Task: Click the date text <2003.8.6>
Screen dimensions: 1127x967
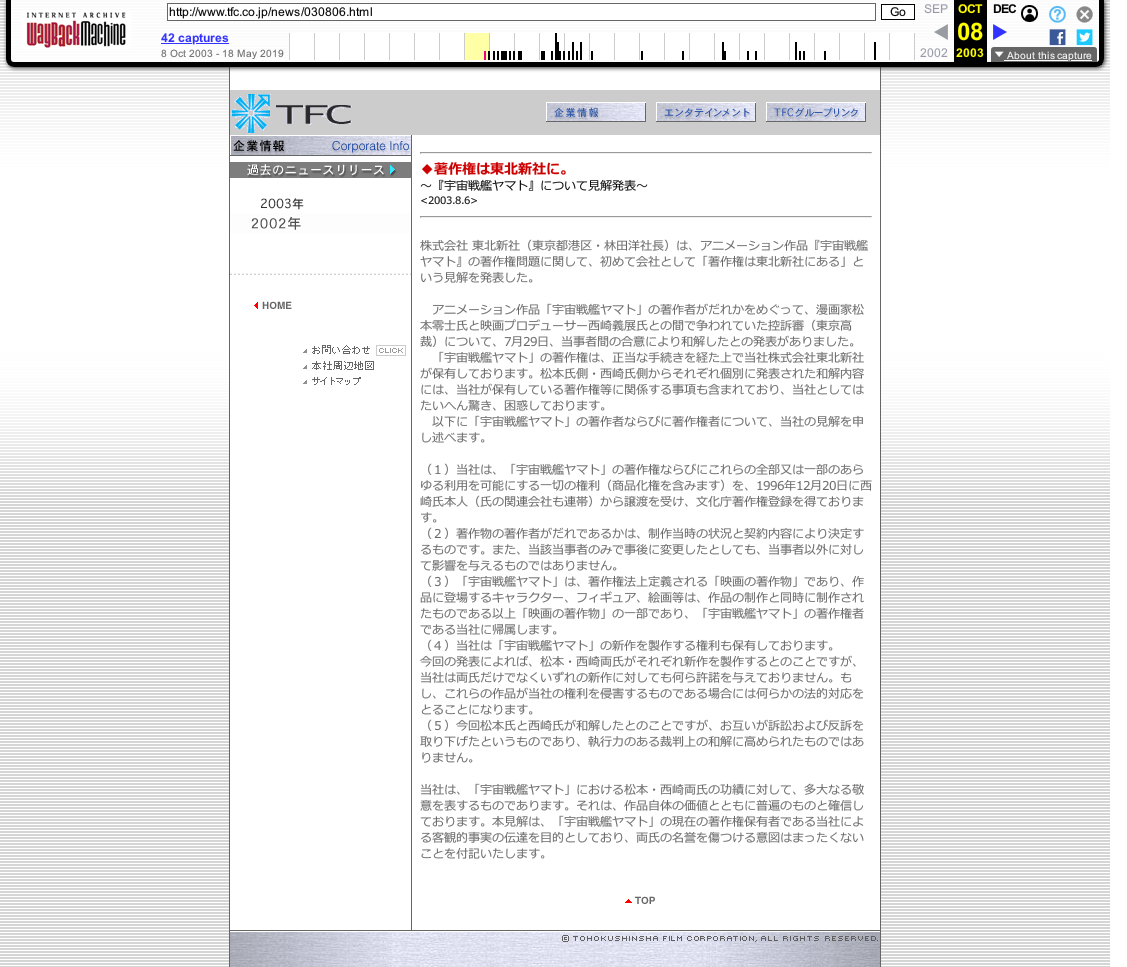Action: click(449, 201)
